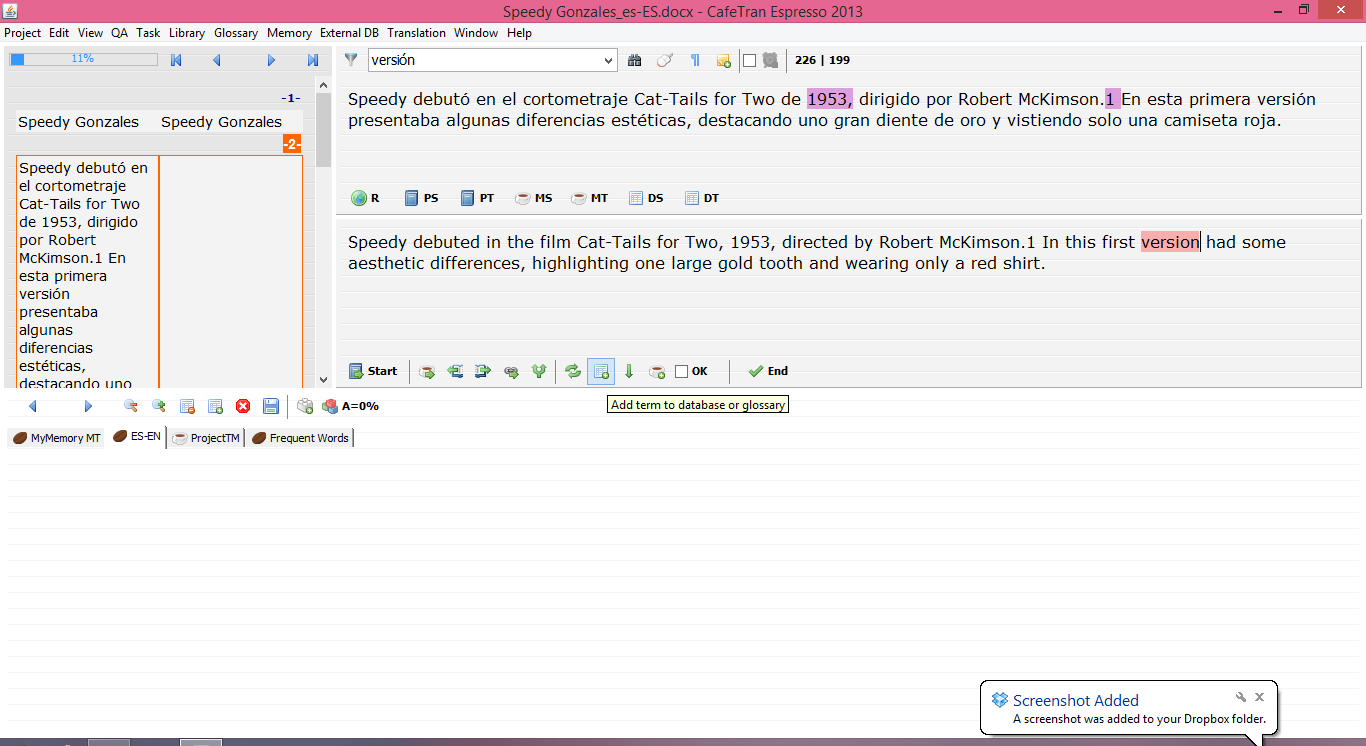Open the Translation menu
The image size is (1366, 746).
click(416, 33)
